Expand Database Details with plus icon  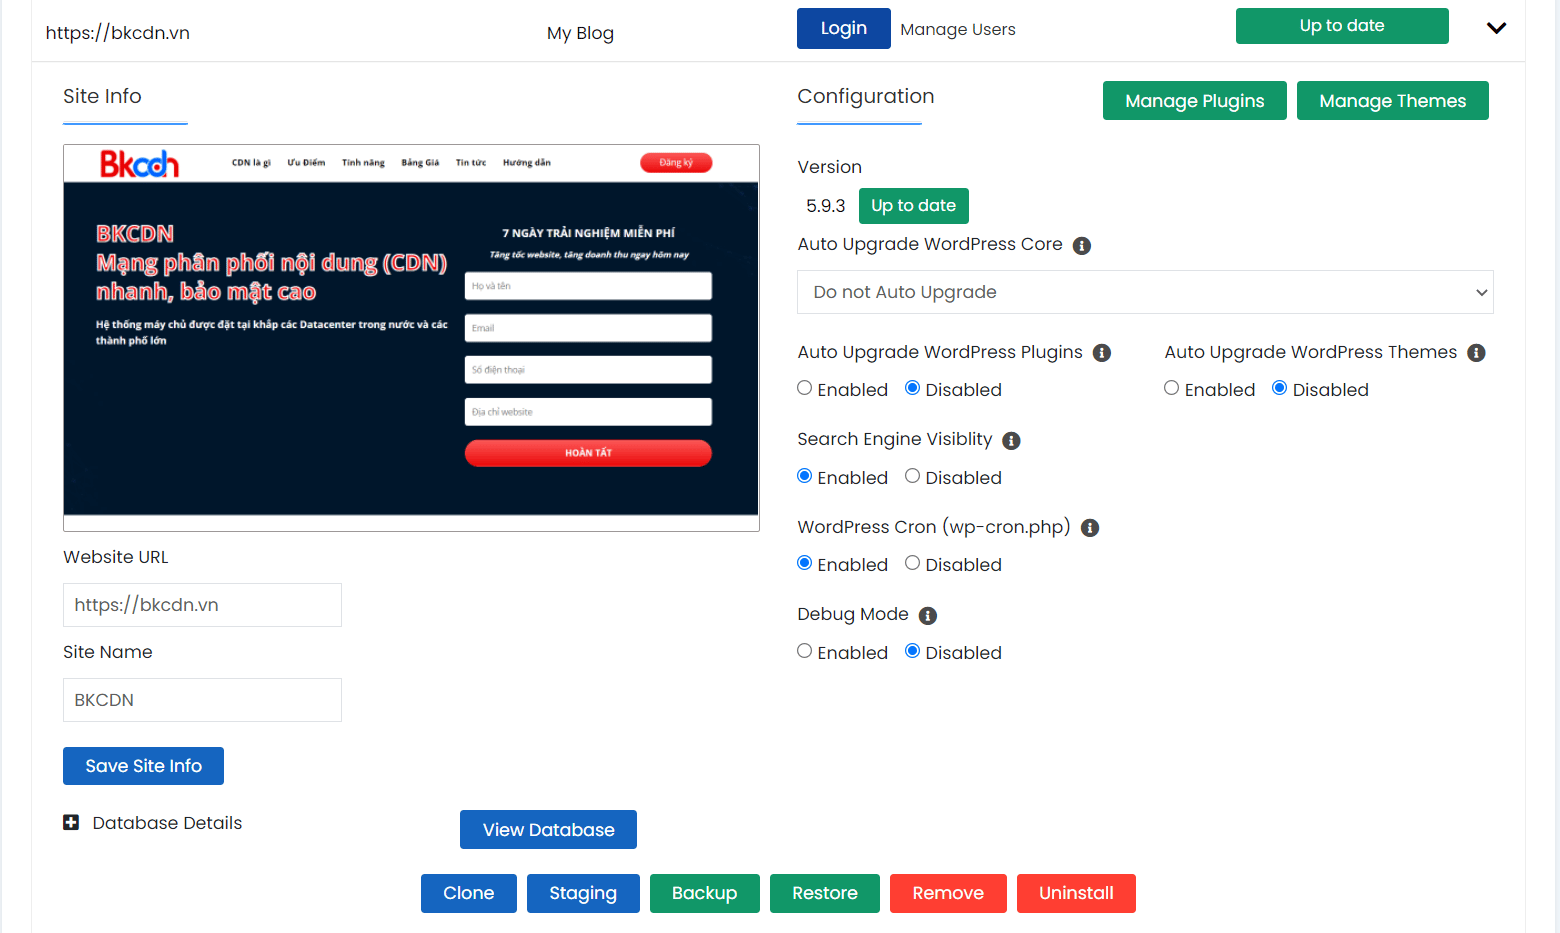click(x=71, y=823)
